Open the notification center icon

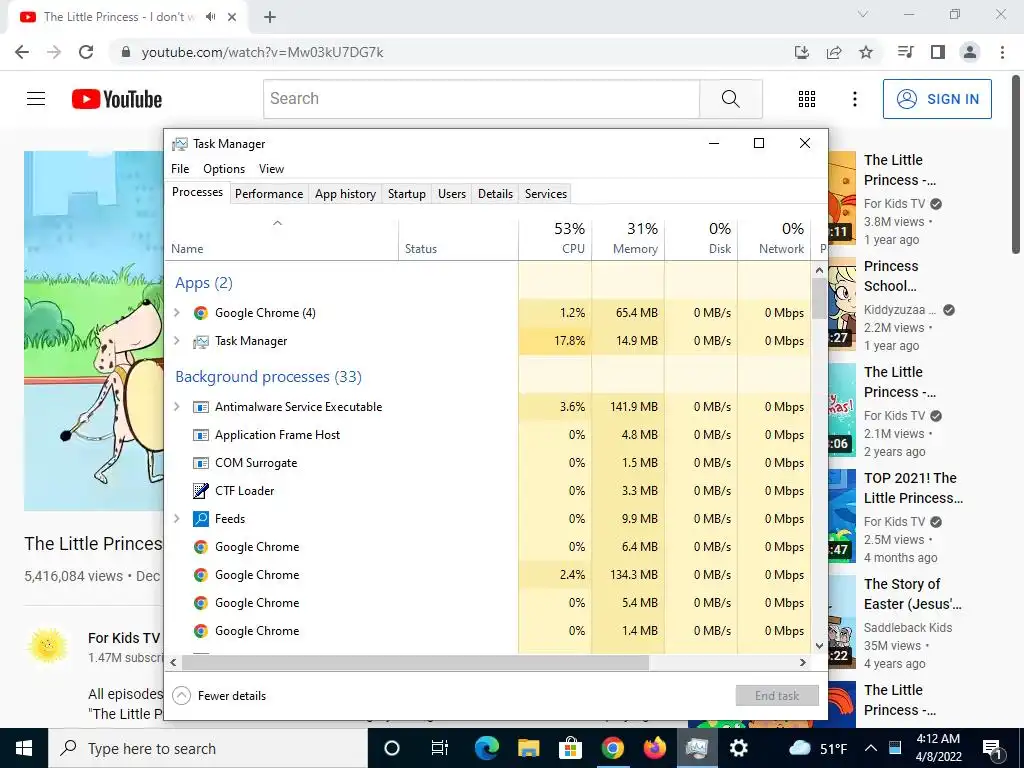point(993,748)
